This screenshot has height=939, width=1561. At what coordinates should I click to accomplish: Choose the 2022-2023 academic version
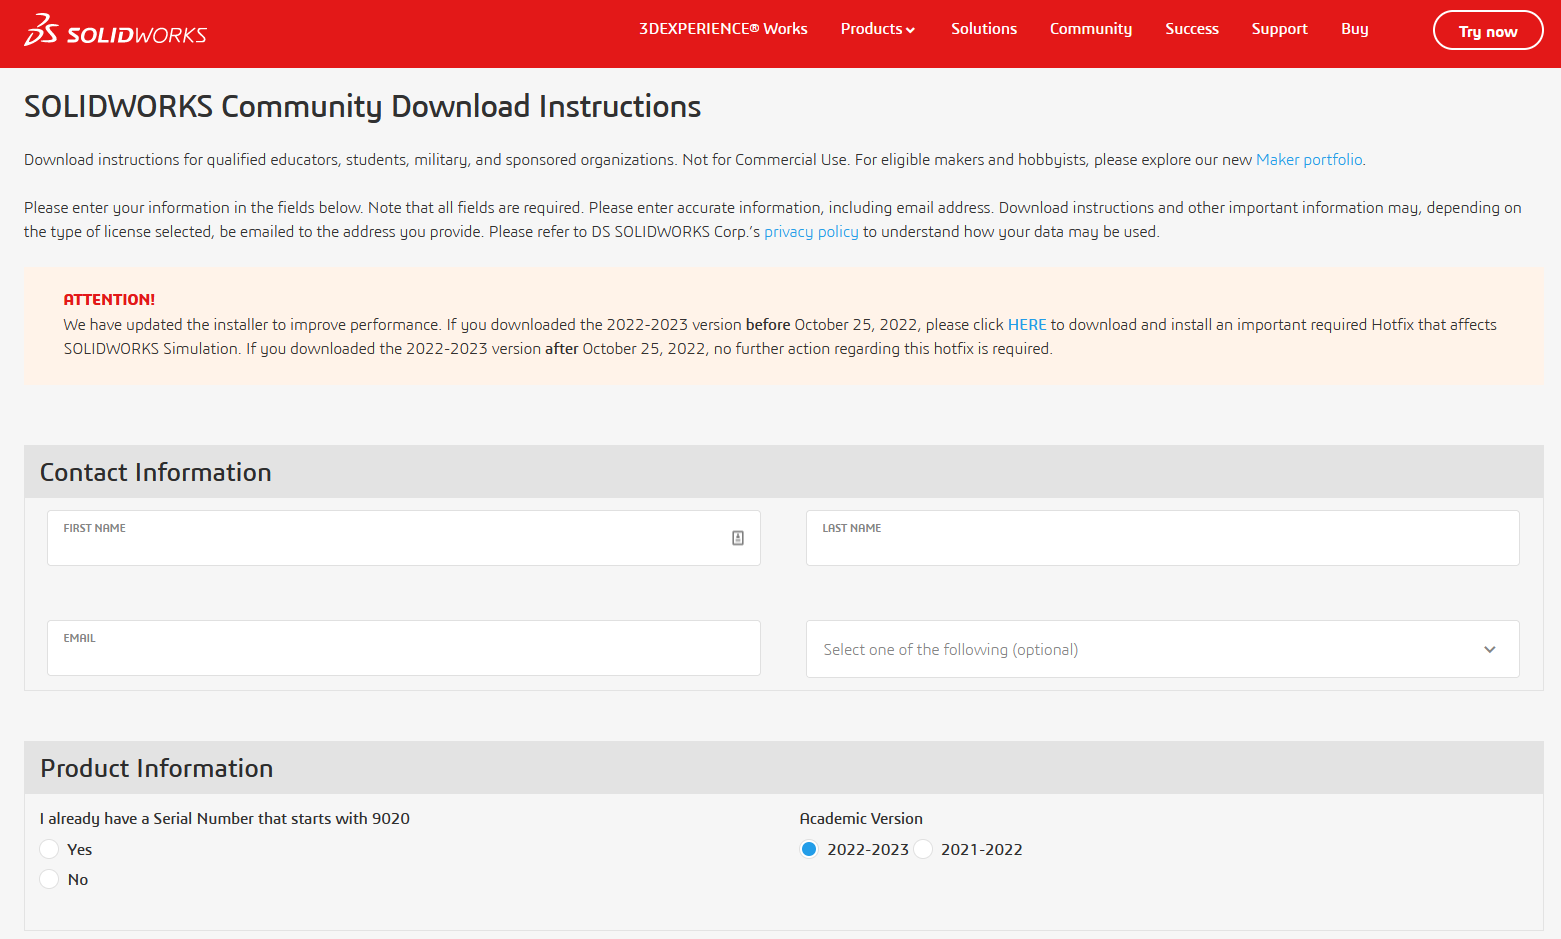809,849
